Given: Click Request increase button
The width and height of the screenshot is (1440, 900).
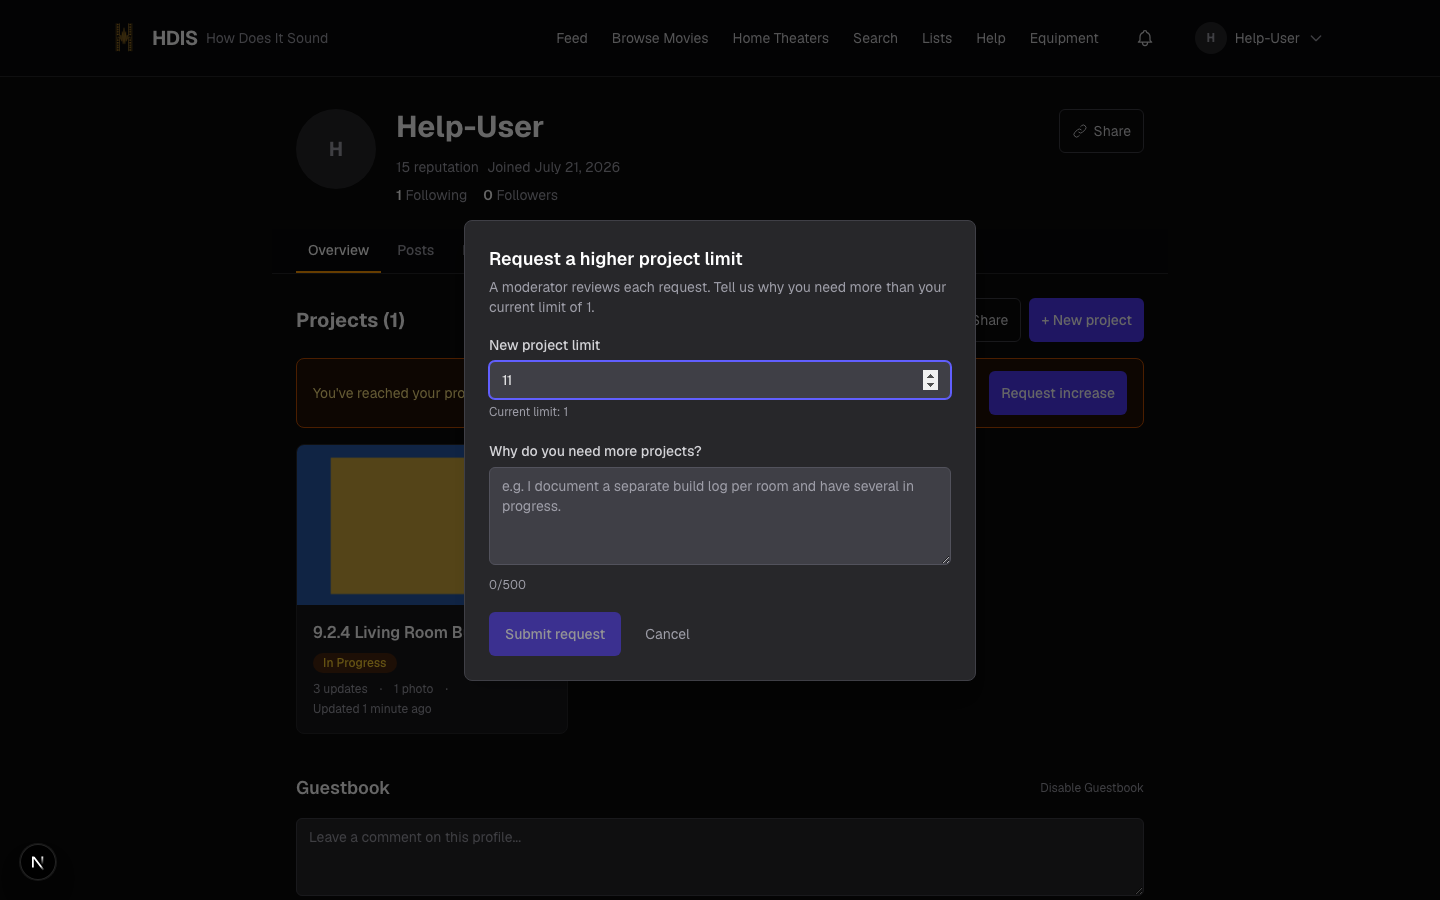Looking at the screenshot, I should 1058,393.
